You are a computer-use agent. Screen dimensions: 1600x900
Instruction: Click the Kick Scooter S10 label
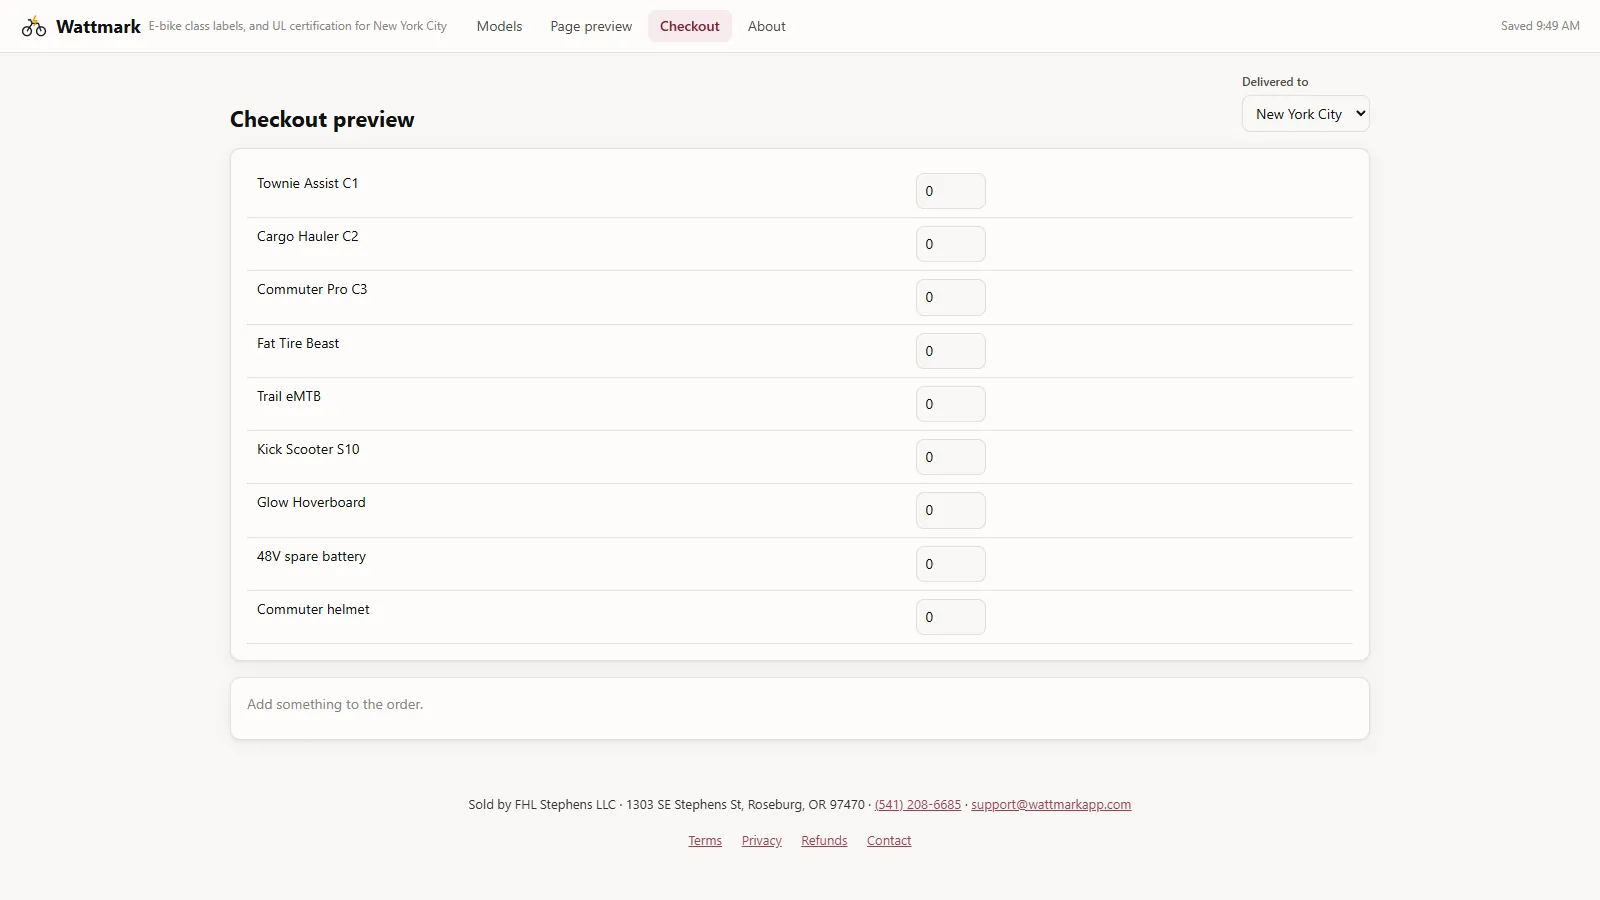[x=308, y=449]
